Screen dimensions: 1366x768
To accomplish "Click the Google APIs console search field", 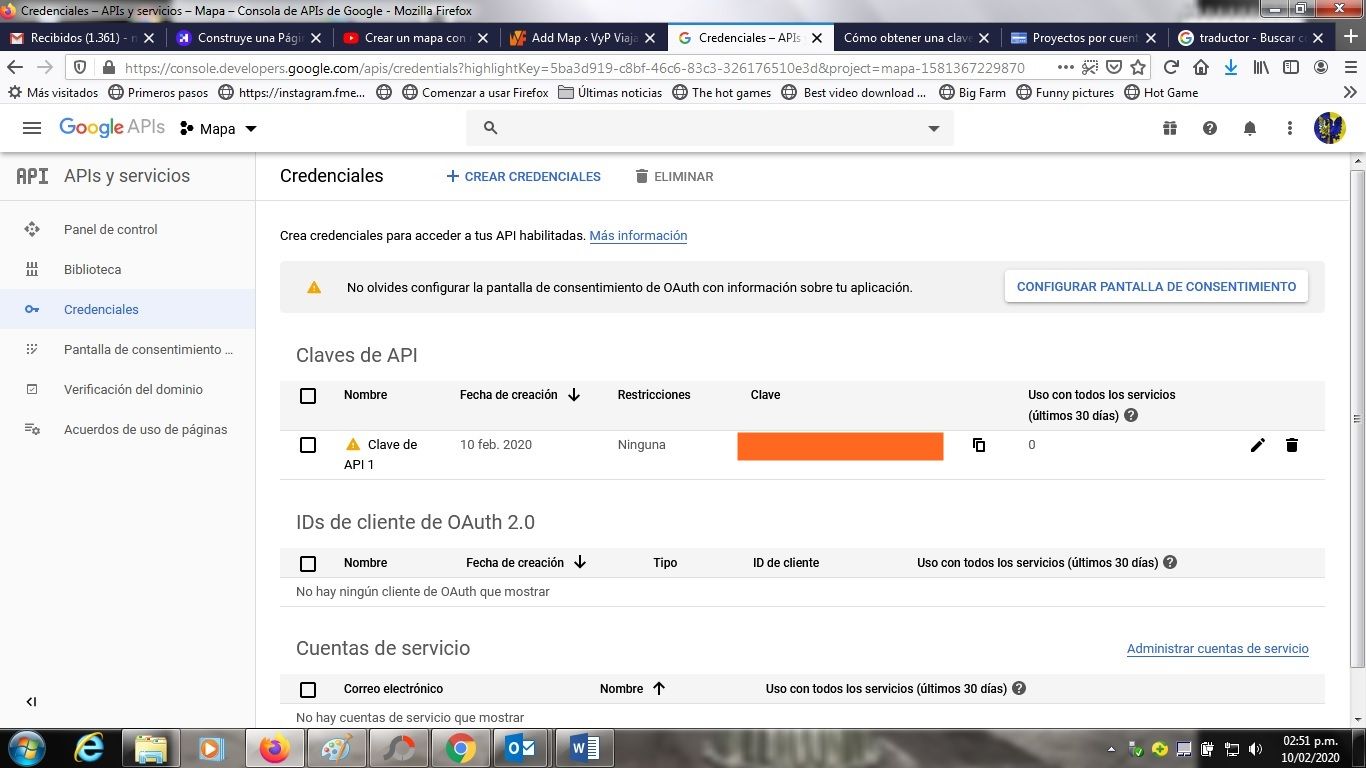I will click(x=710, y=128).
